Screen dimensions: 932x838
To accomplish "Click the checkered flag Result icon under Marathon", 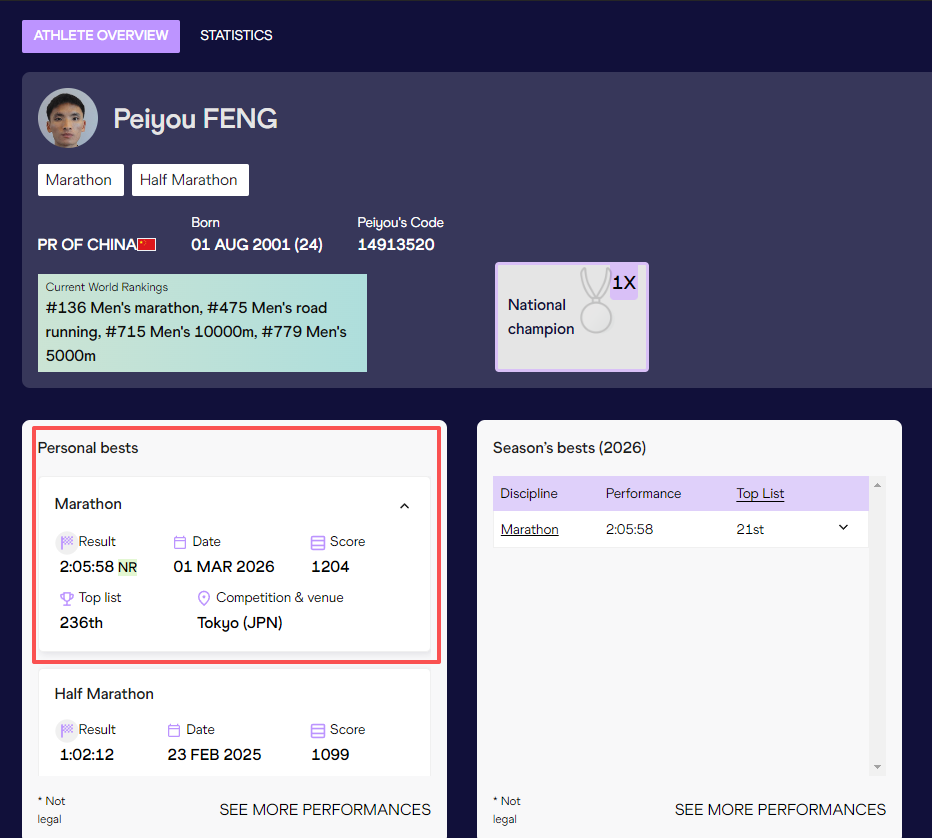I will [x=66, y=542].
